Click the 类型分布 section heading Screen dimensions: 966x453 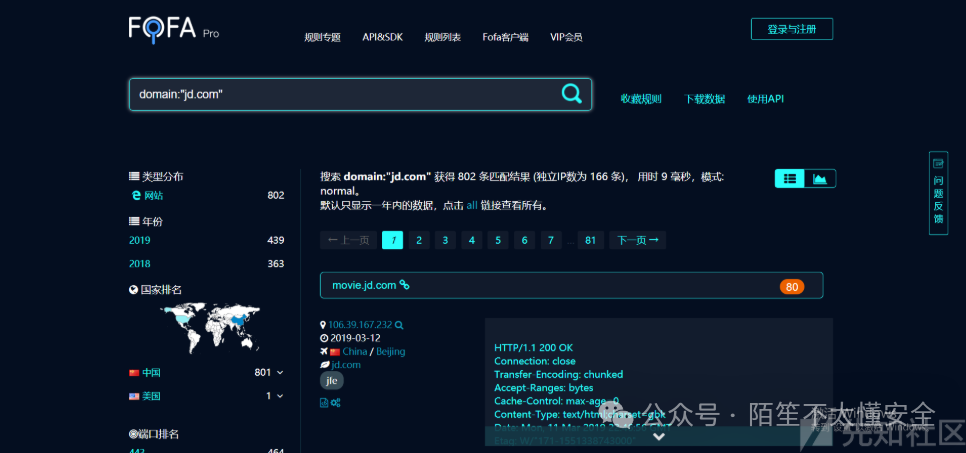point(156,176)
